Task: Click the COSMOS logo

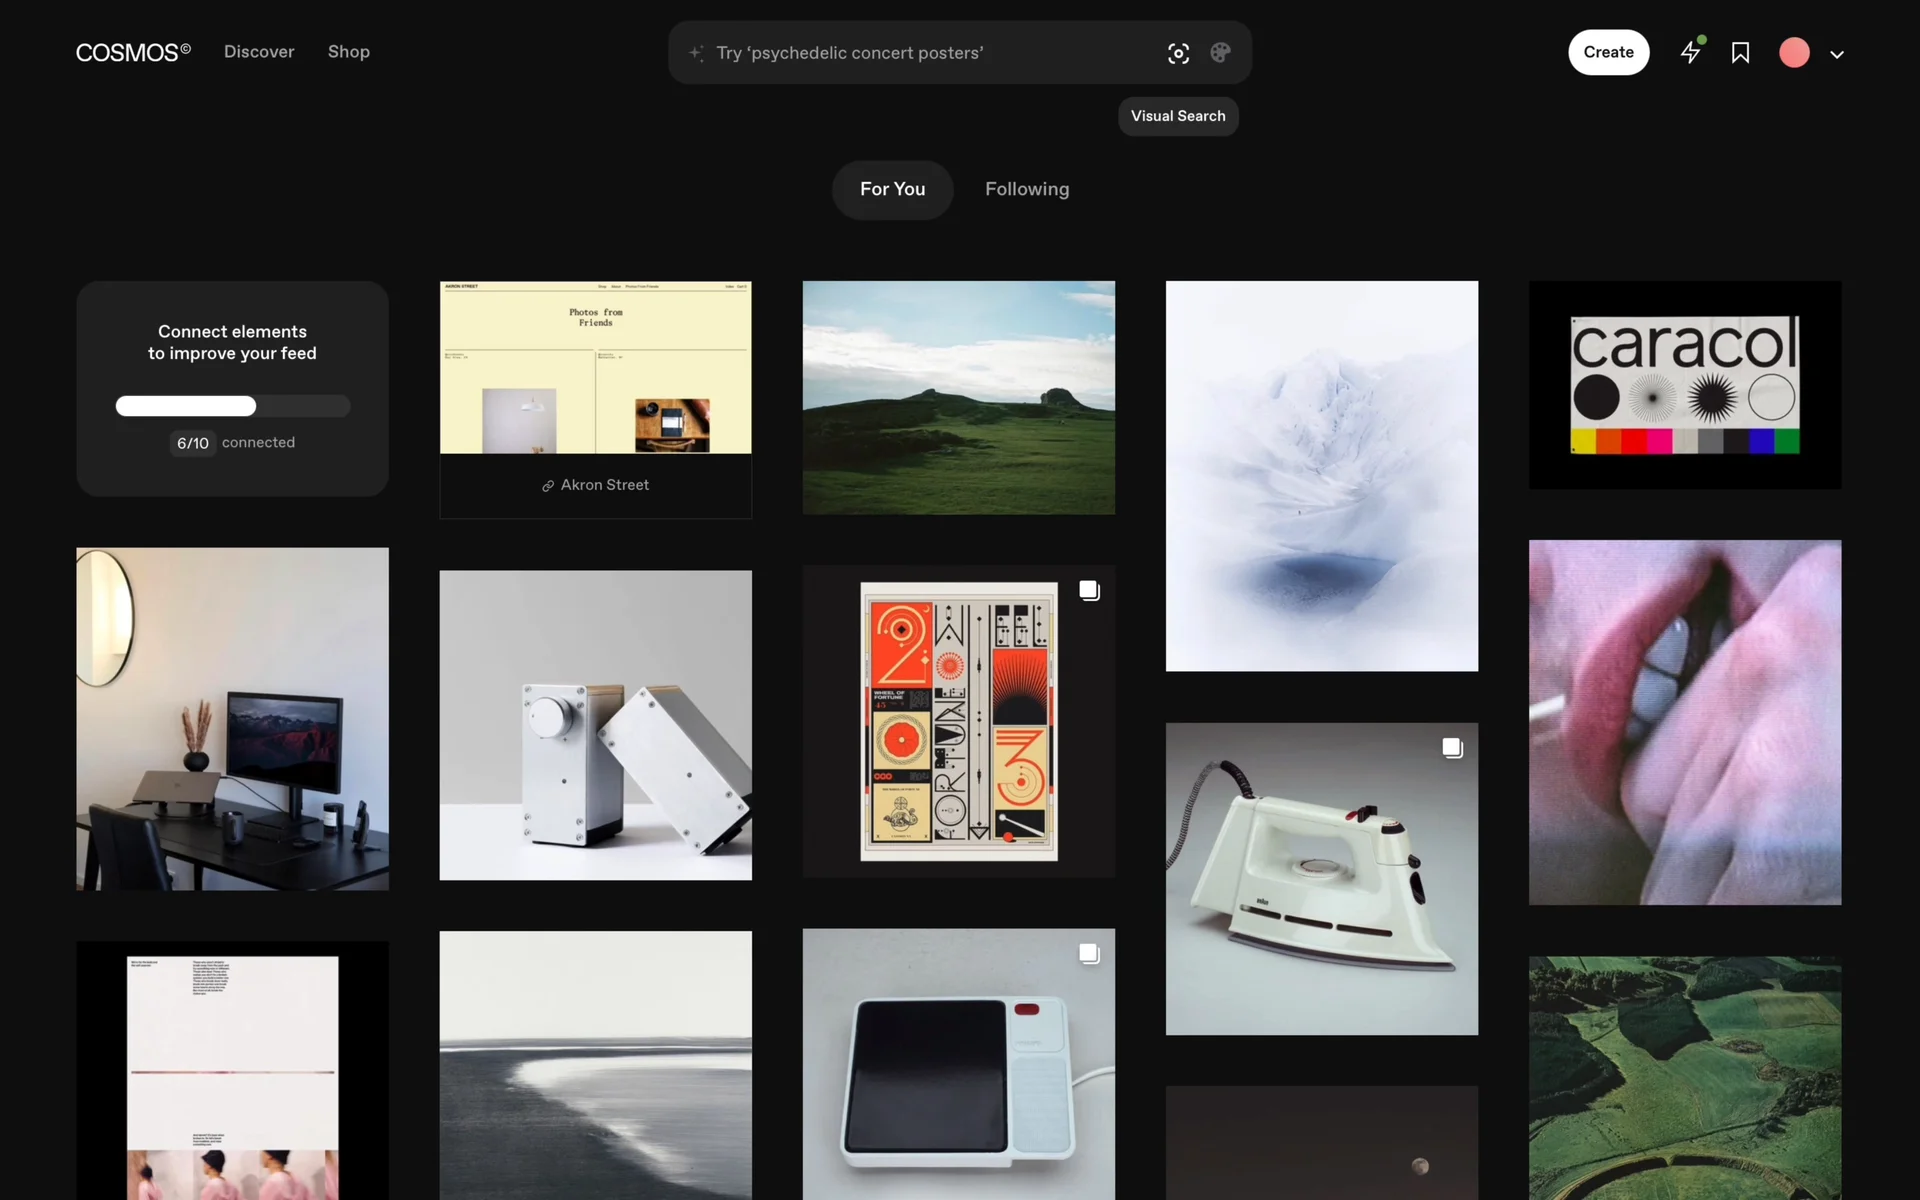Action: (133, 52)
